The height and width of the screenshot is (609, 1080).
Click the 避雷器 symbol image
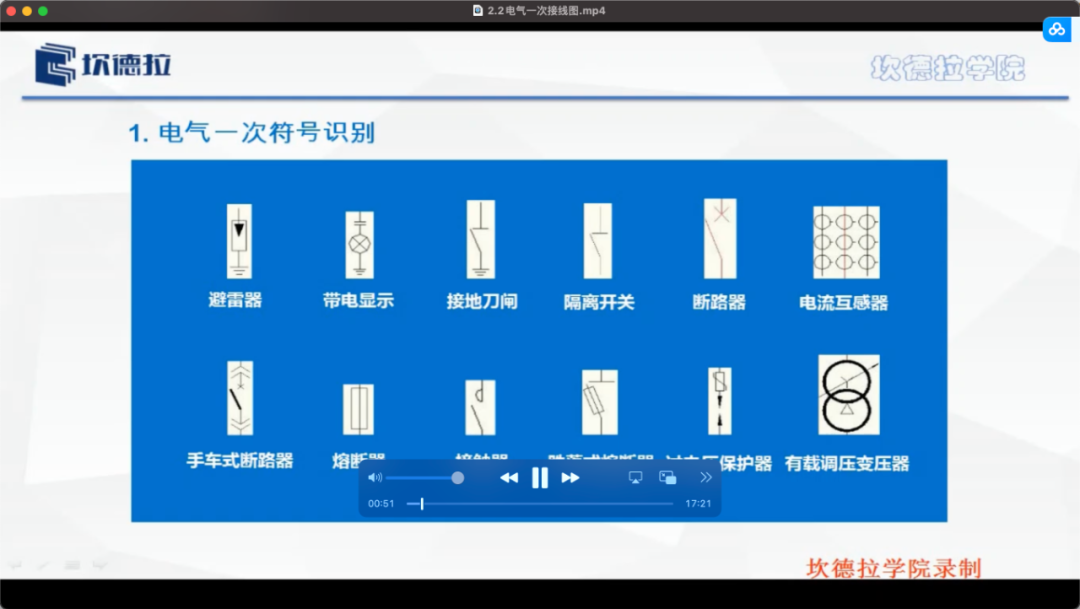(x=239, y=241)
